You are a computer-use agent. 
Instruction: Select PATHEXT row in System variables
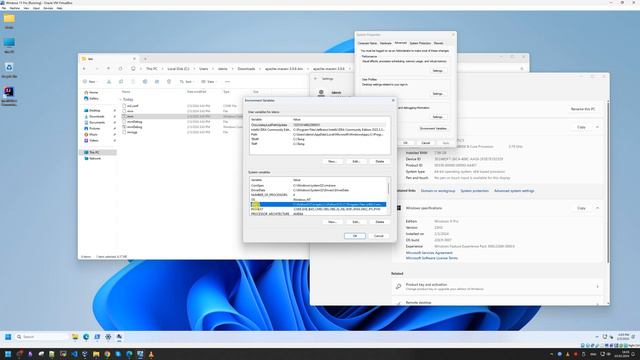[x=318, y=209]
